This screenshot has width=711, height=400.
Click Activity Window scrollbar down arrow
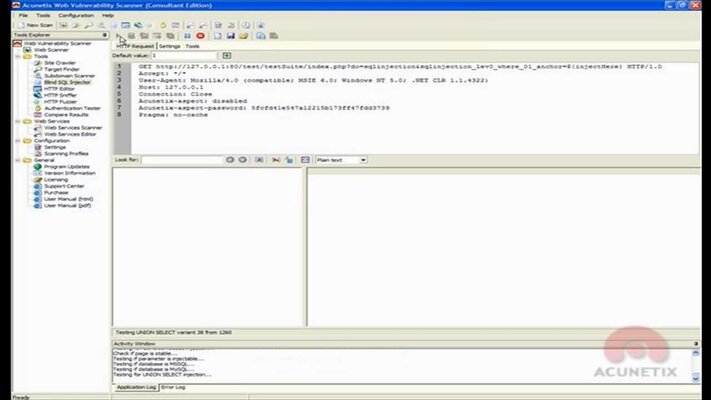pos(696,378)
